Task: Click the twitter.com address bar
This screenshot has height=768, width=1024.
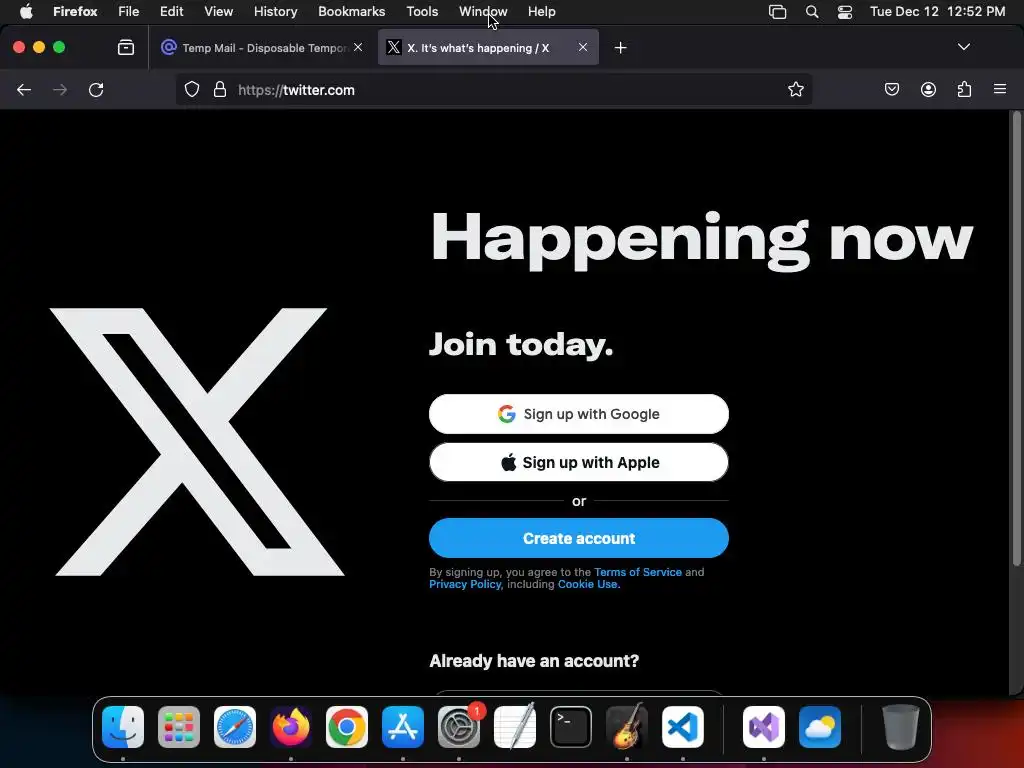Action: coord(494,90)
